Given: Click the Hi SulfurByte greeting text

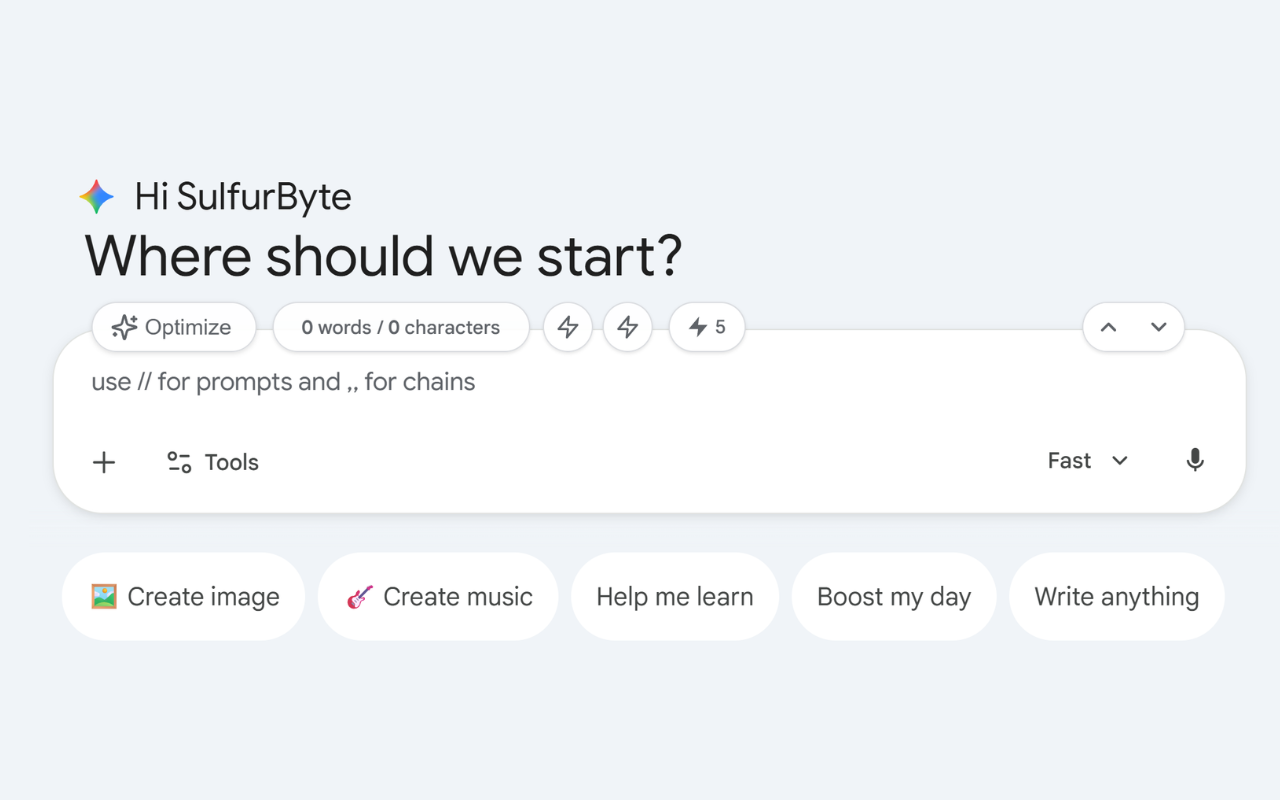Looking at the screenshot, I should point(243,197).
